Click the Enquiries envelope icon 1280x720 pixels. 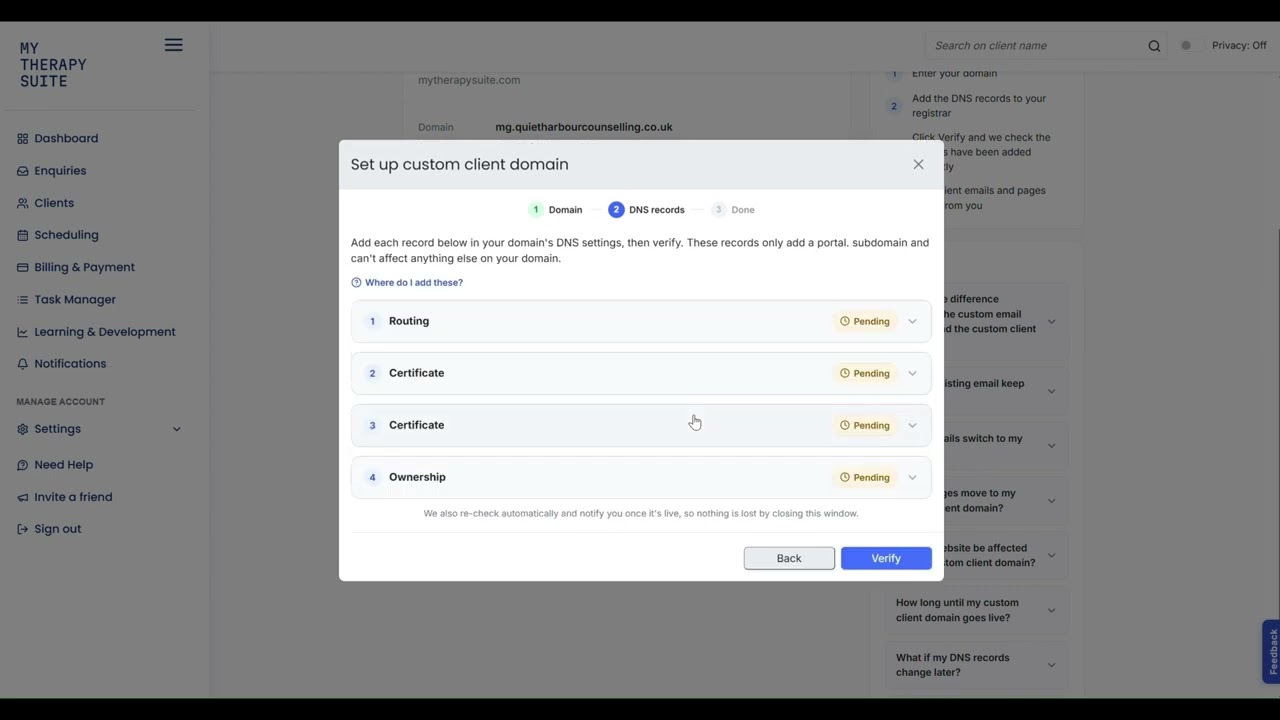coord(22,171)
